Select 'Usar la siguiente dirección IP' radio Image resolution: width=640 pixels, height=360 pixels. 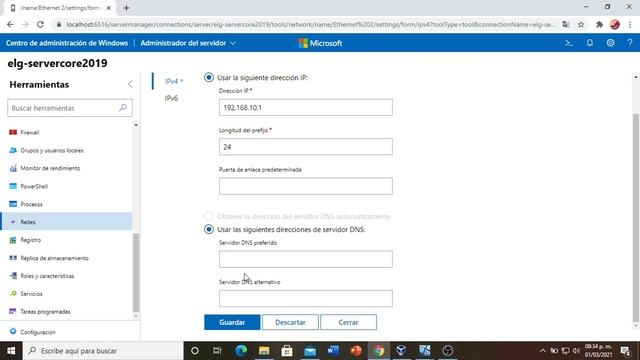[x=209, y=78]
